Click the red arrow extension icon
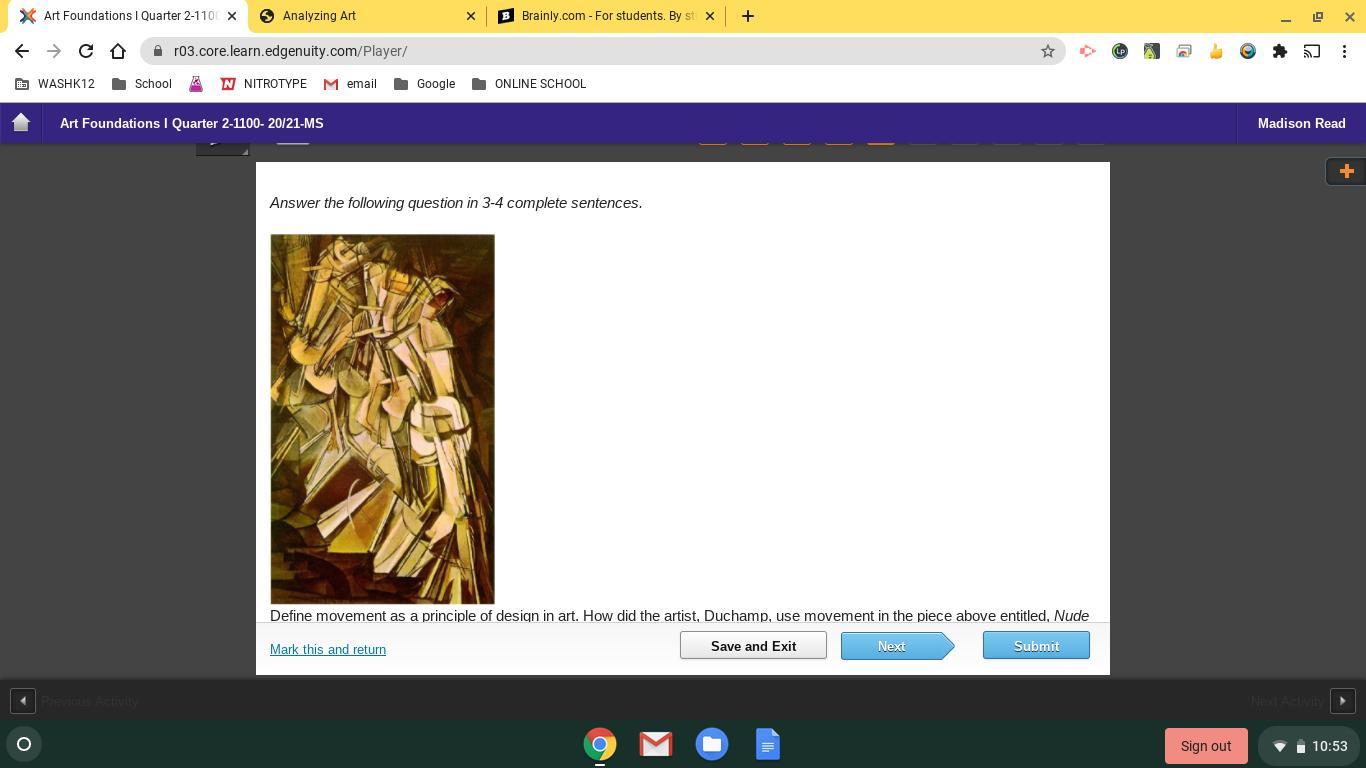The height and width of the screenshot is (768, 1366). pos(1087,51)
